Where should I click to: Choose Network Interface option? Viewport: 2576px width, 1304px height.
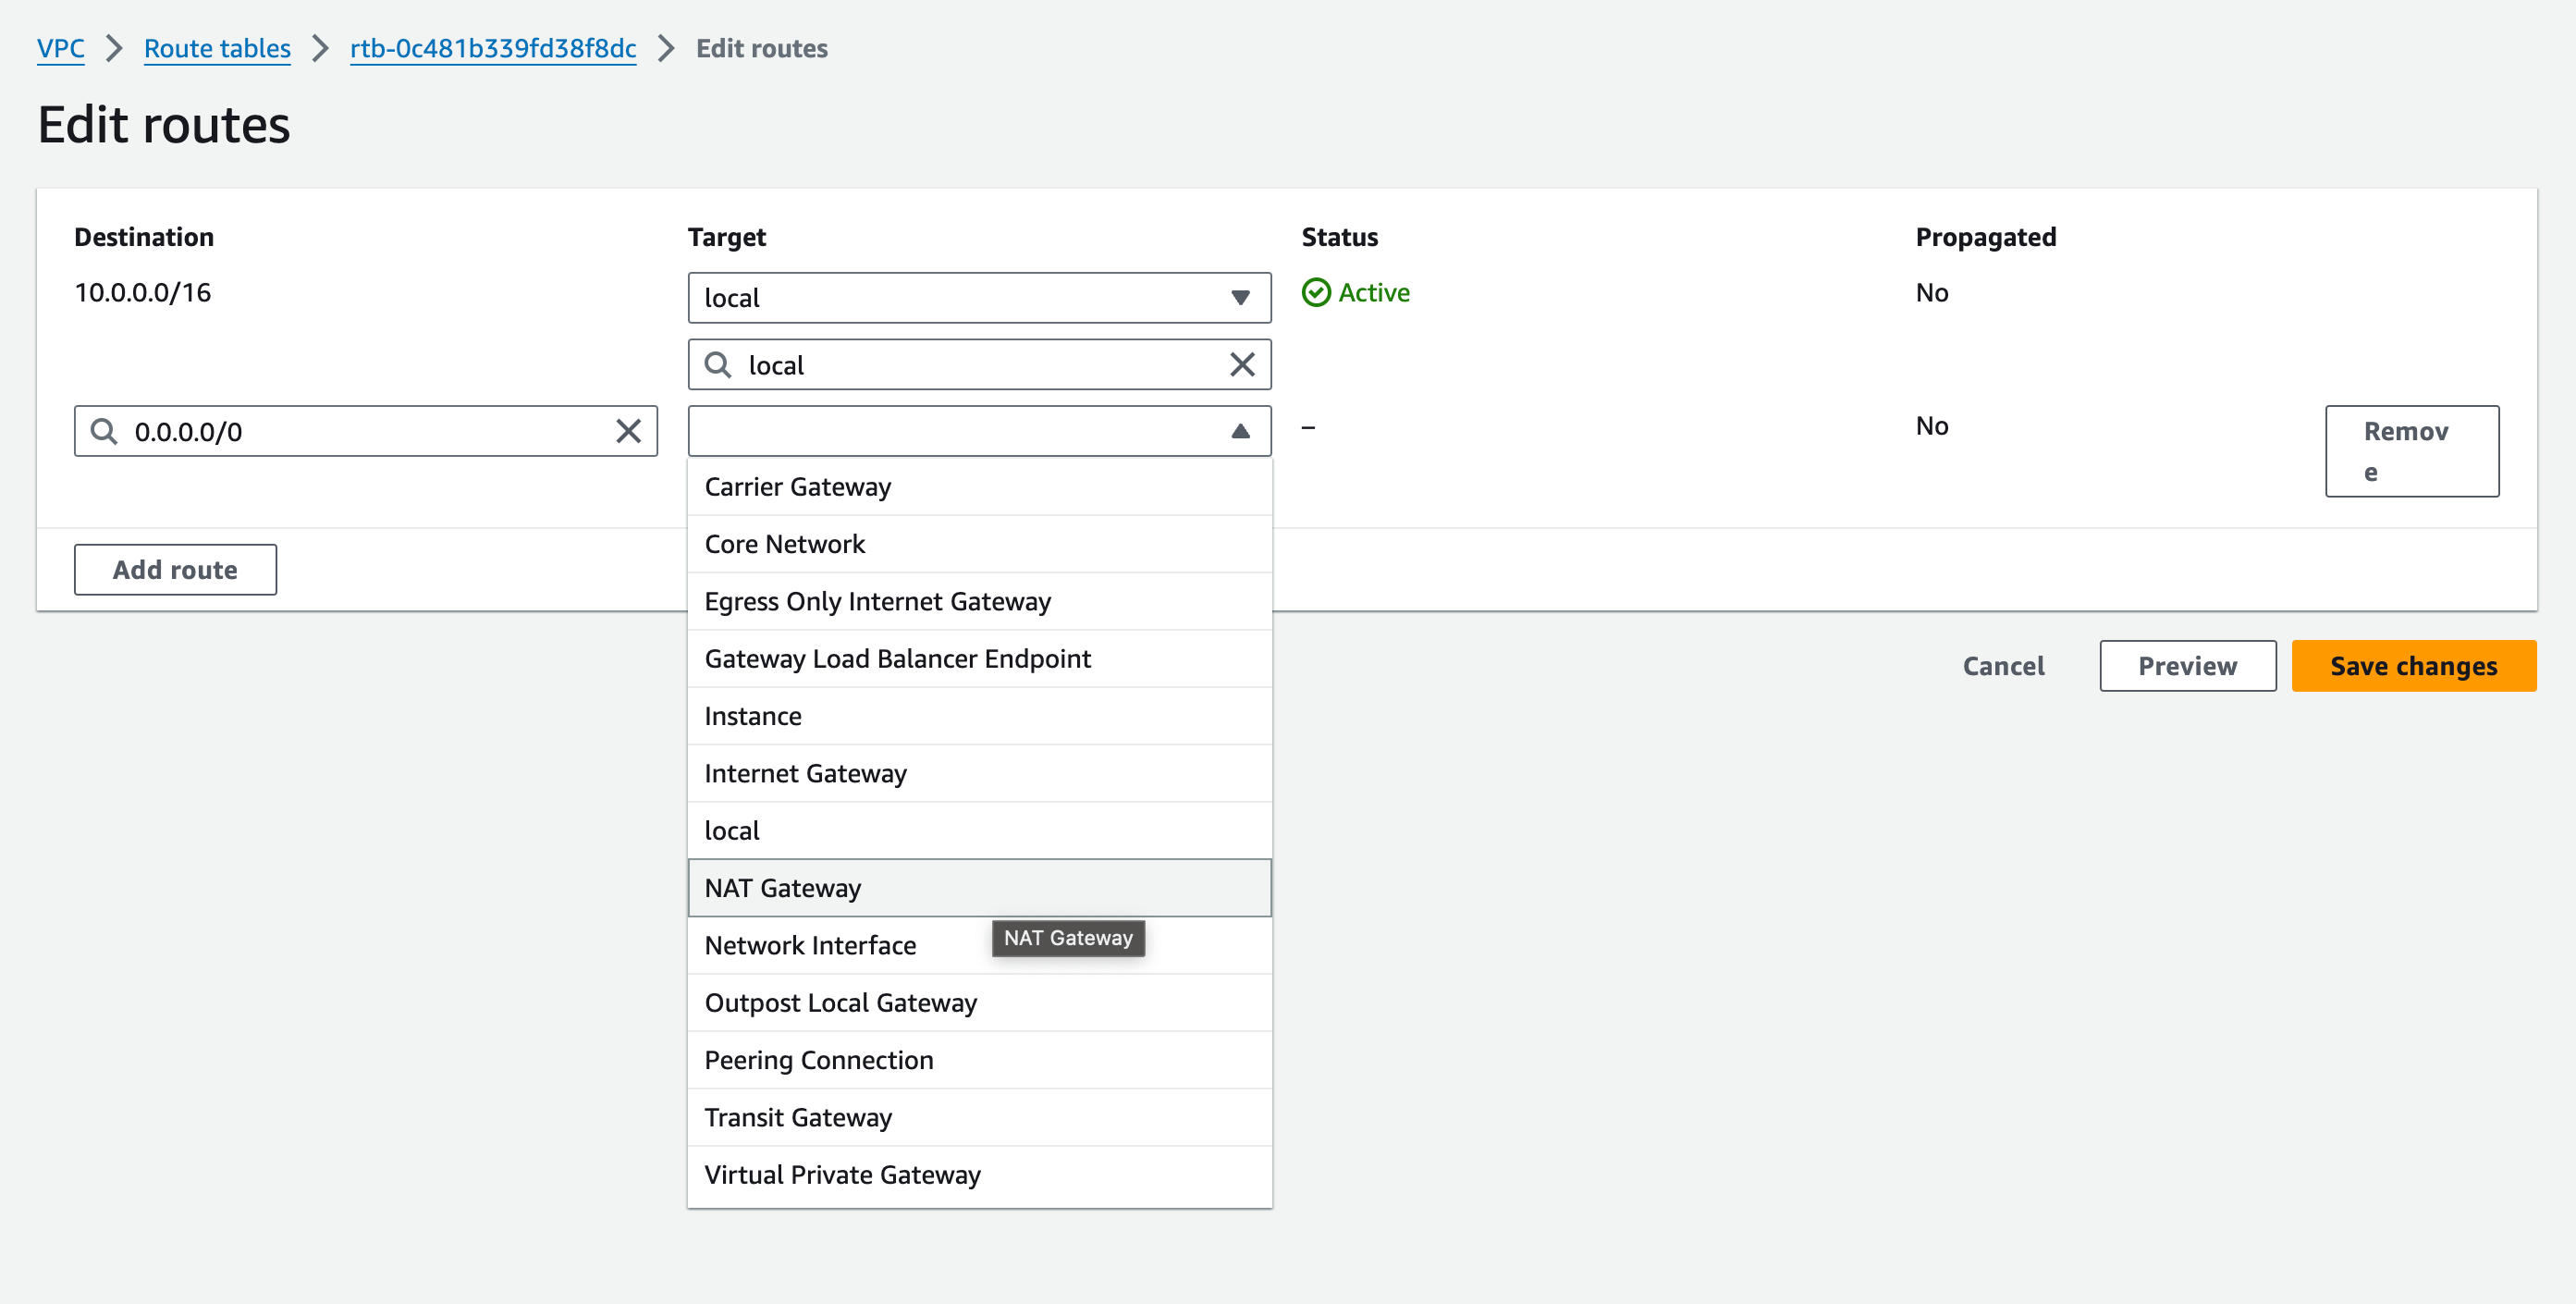coord(979,945)
